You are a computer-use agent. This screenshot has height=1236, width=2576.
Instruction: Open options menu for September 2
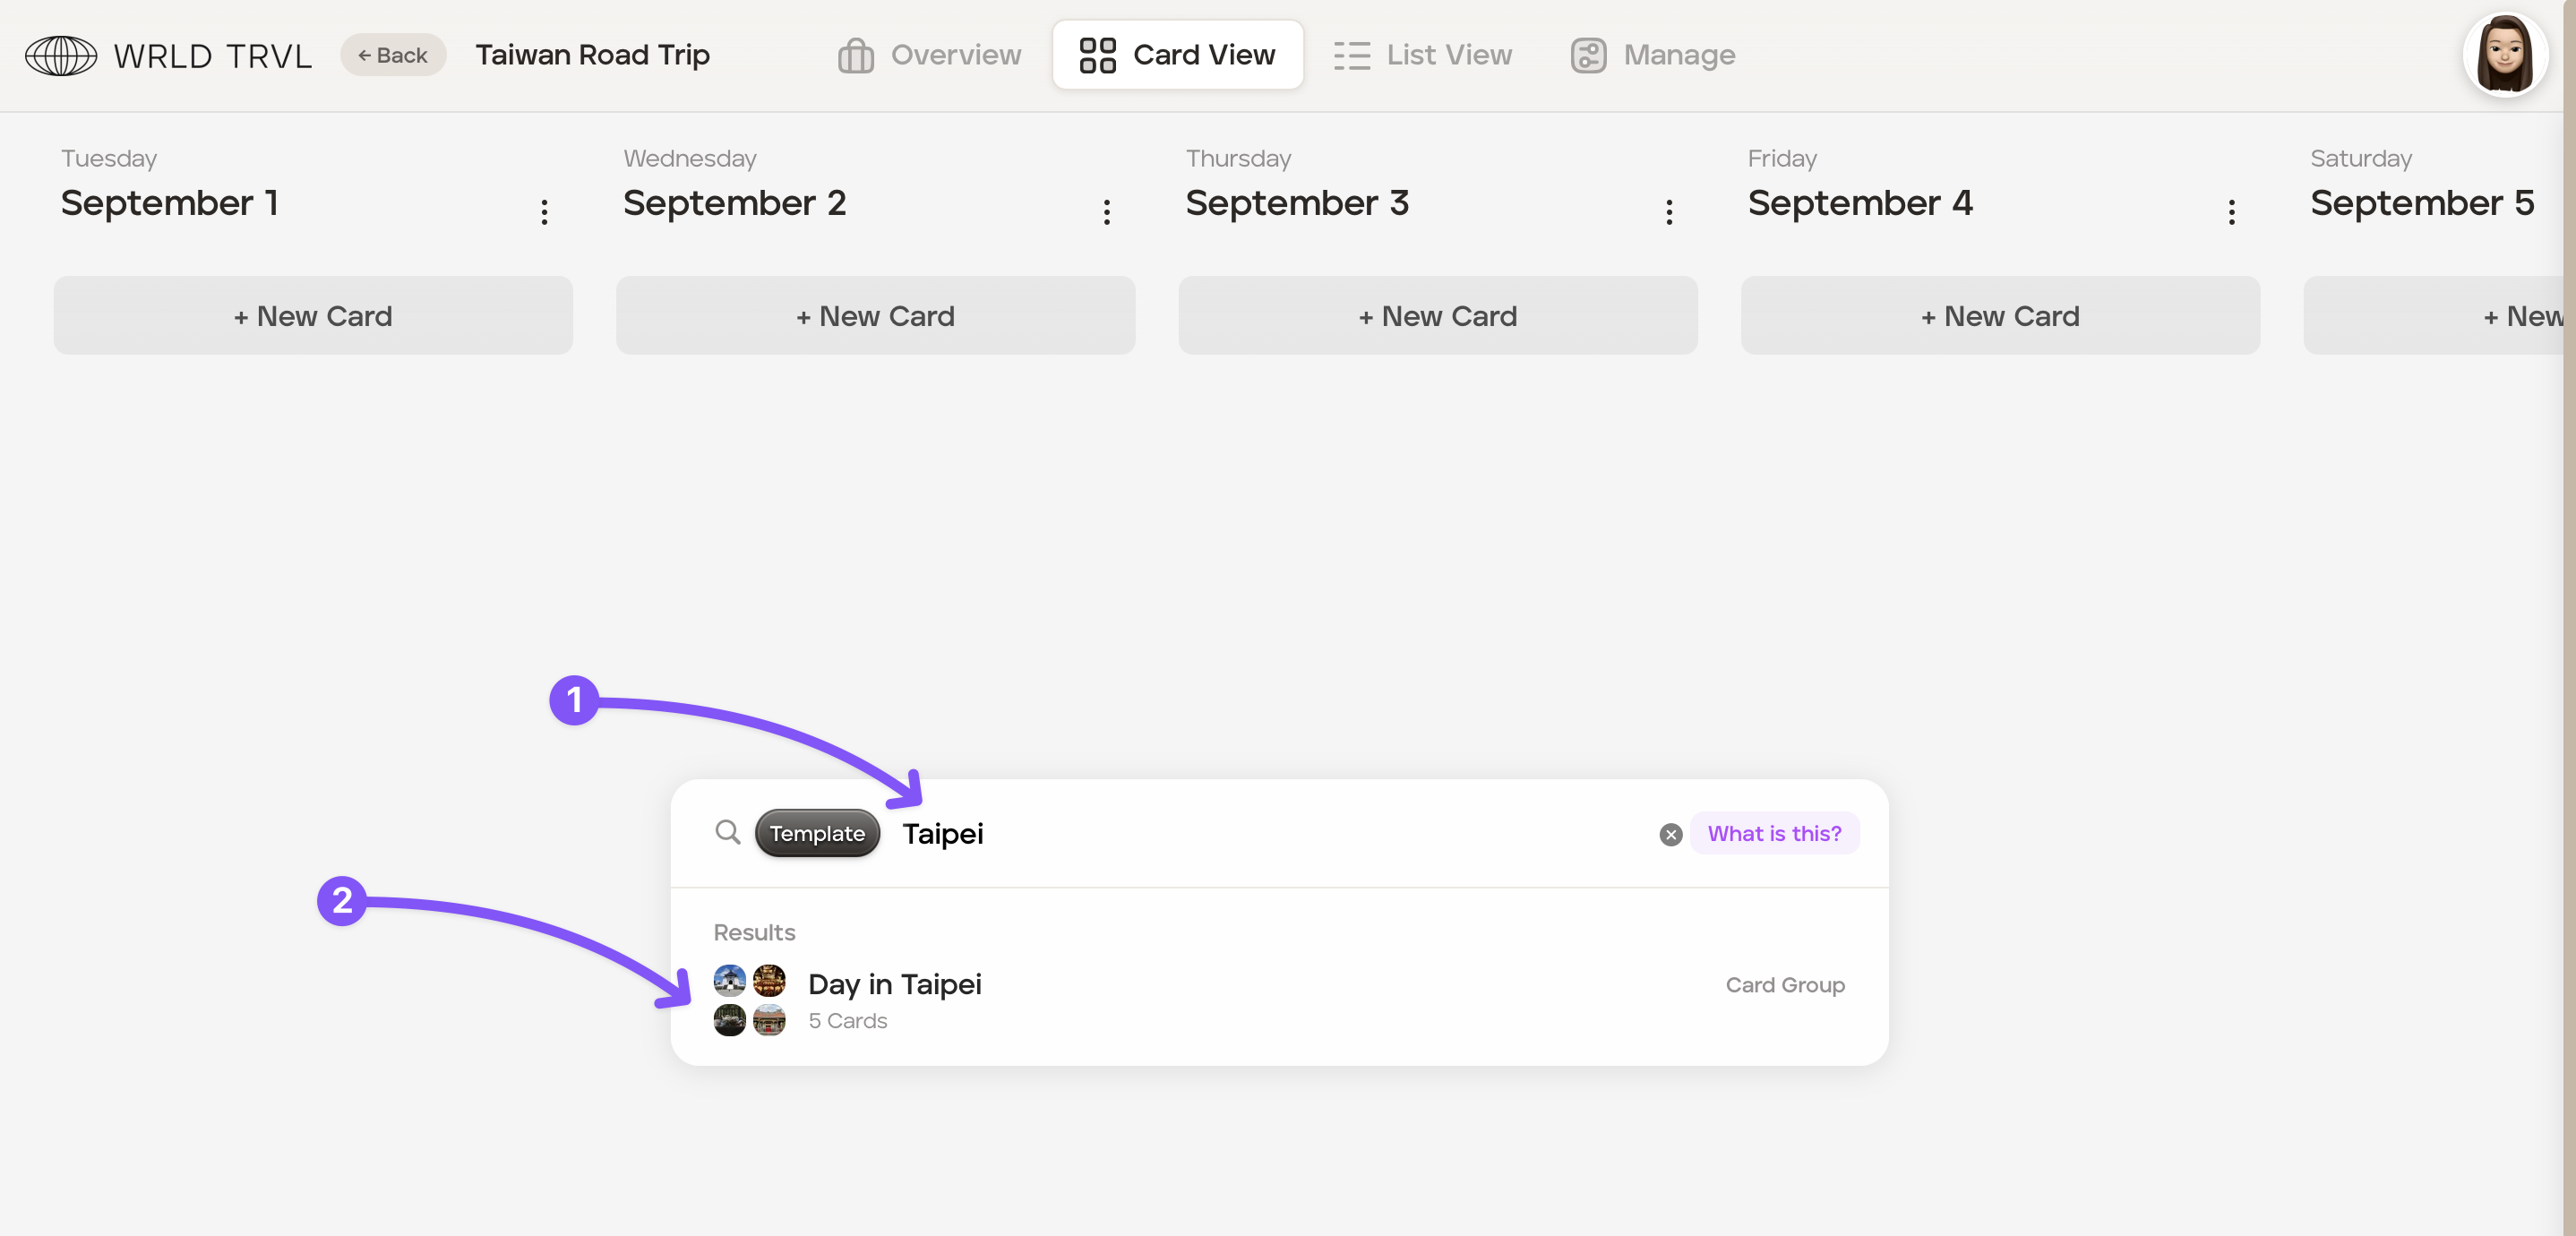pyautogui.click(x=1106, y=211)
